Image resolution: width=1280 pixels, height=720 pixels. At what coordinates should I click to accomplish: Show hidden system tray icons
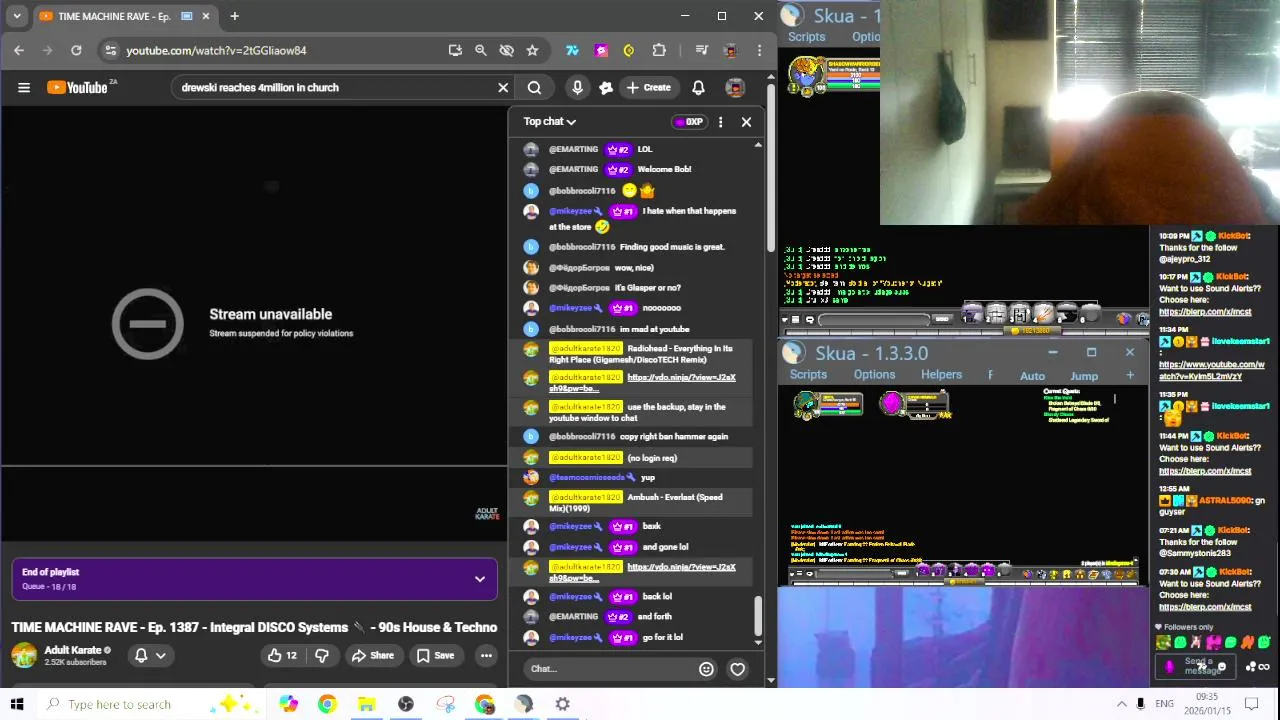1122,704
